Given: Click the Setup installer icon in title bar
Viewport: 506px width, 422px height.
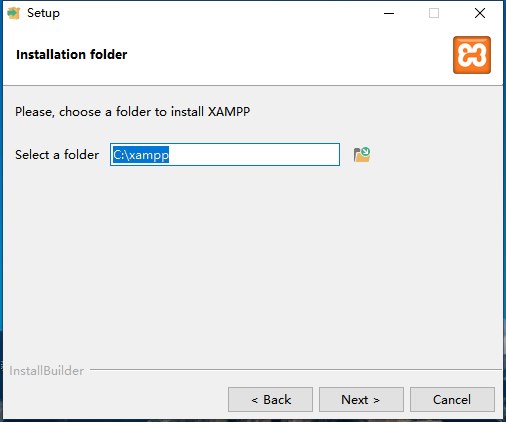Looking at the screenshot, I should point(14,13).
